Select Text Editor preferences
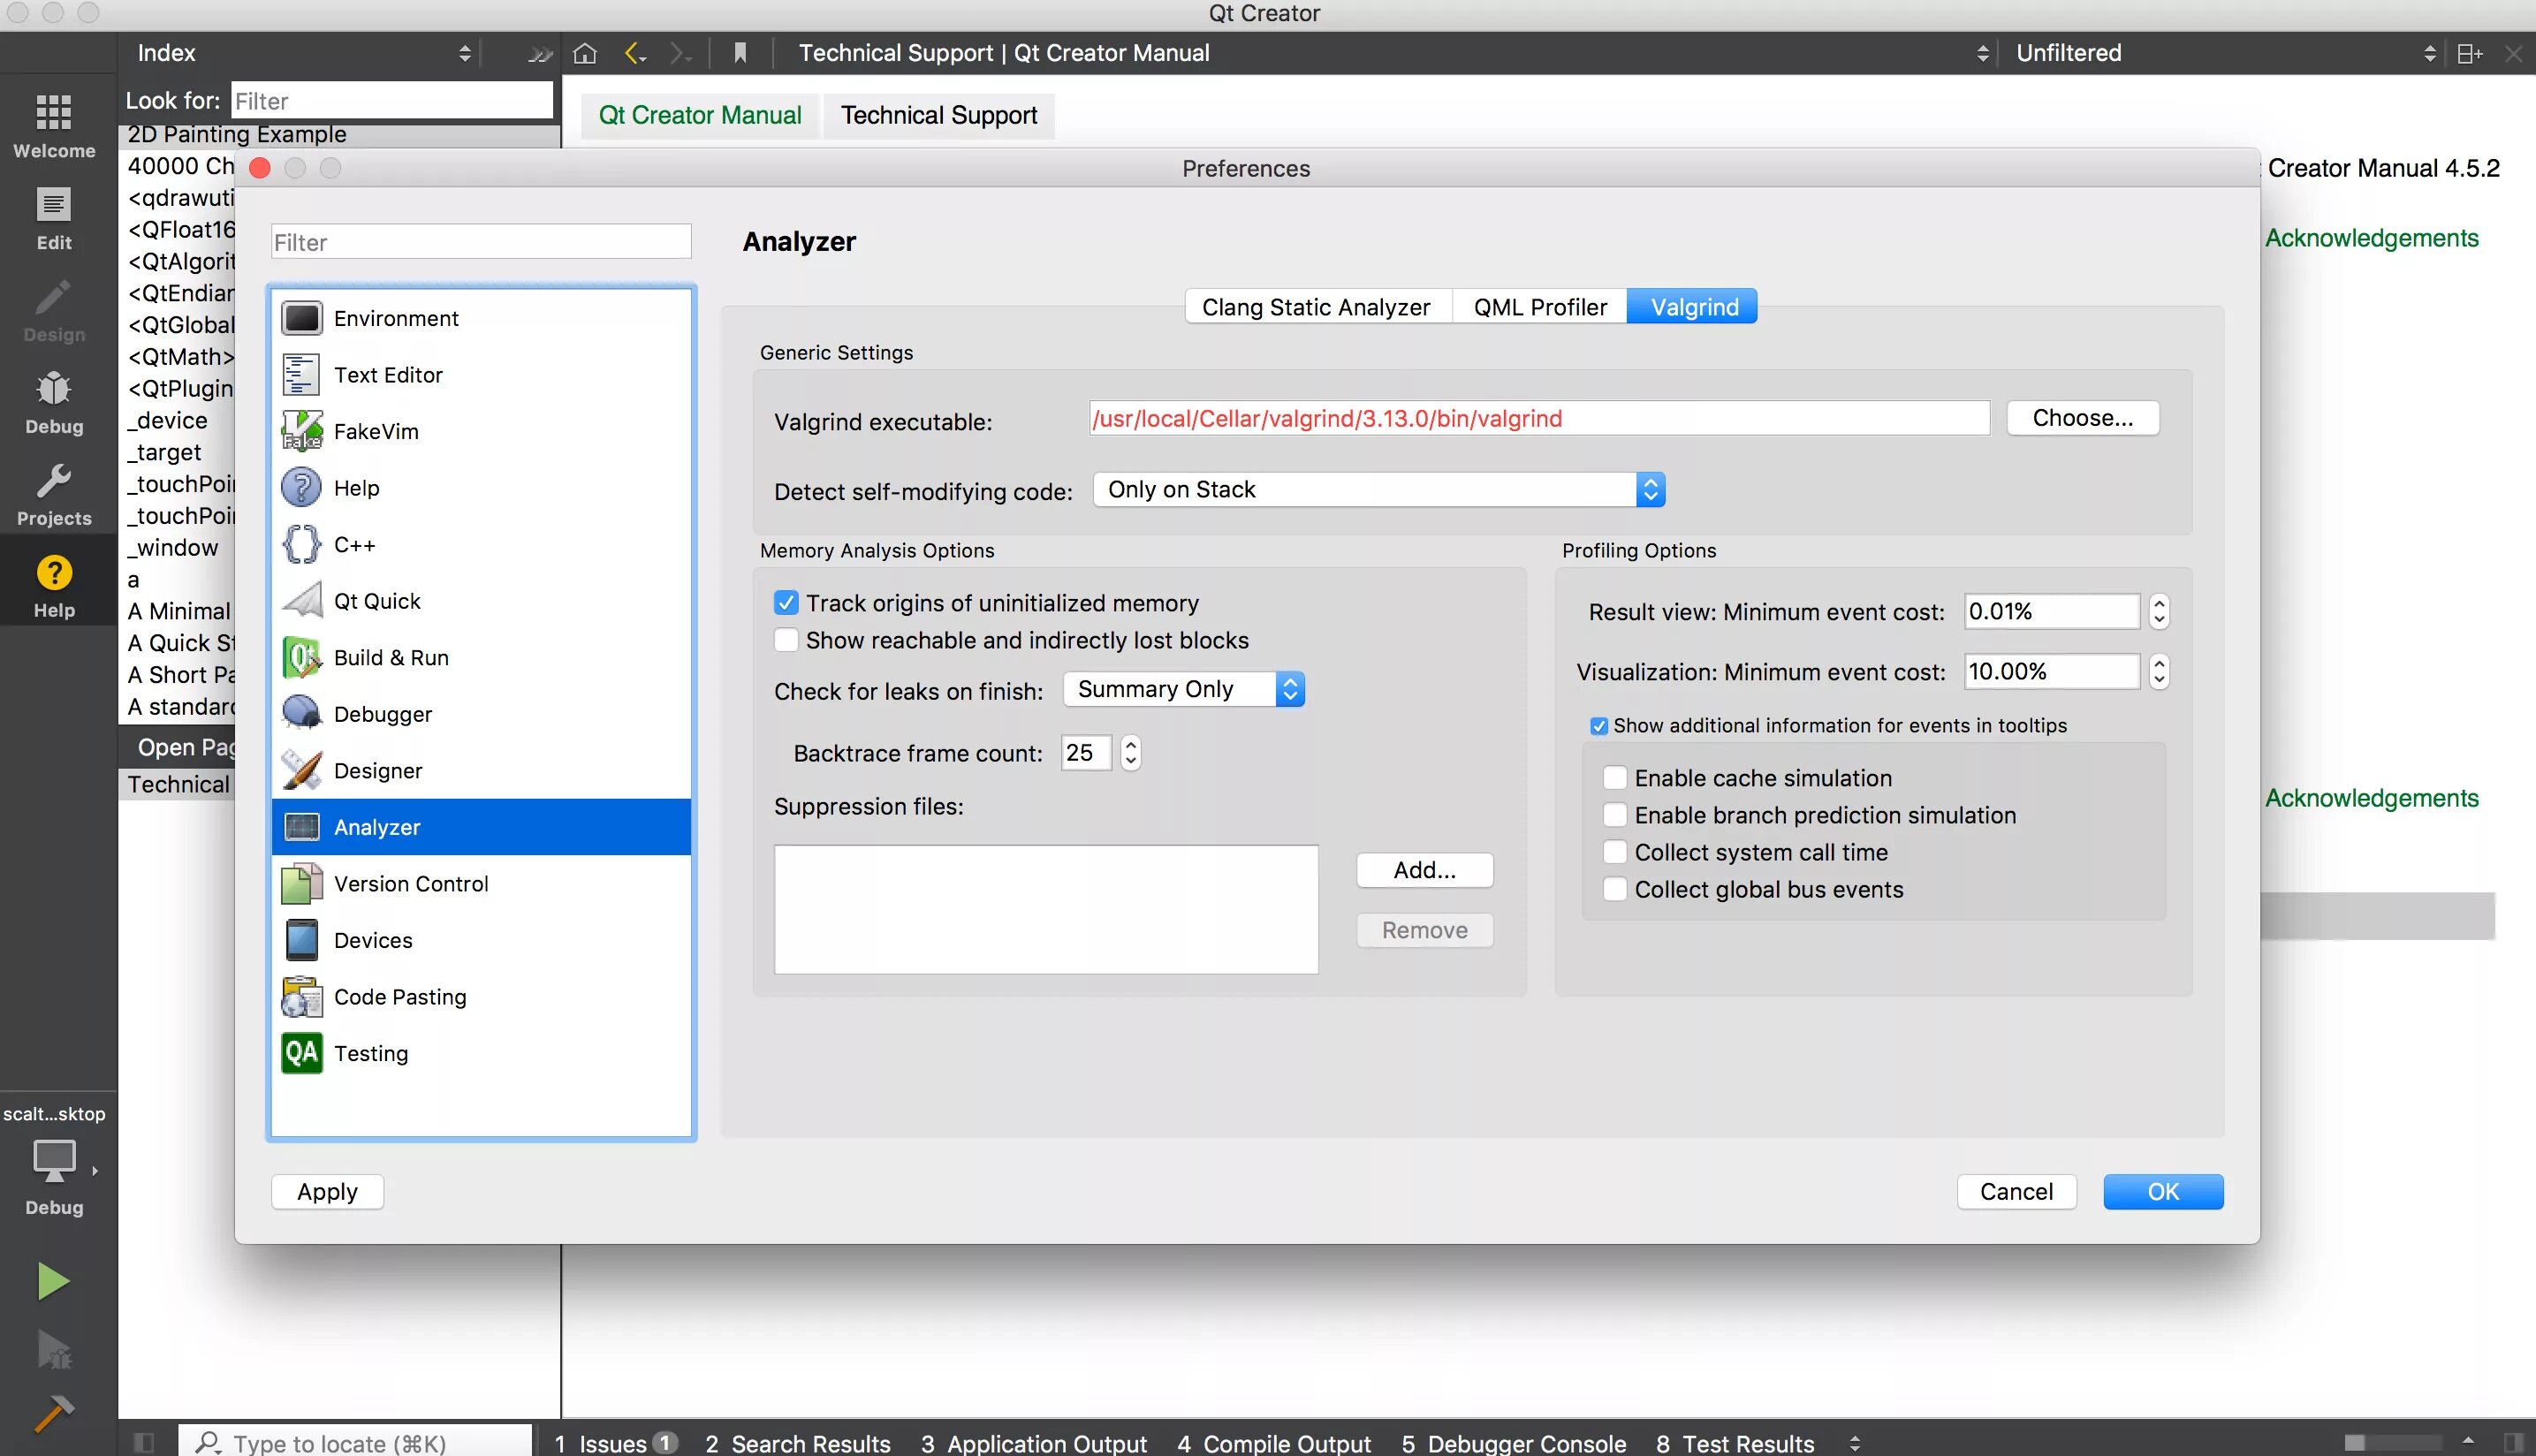The height and width of the screenshot is (1456, 2536). (x=481, y=375)
